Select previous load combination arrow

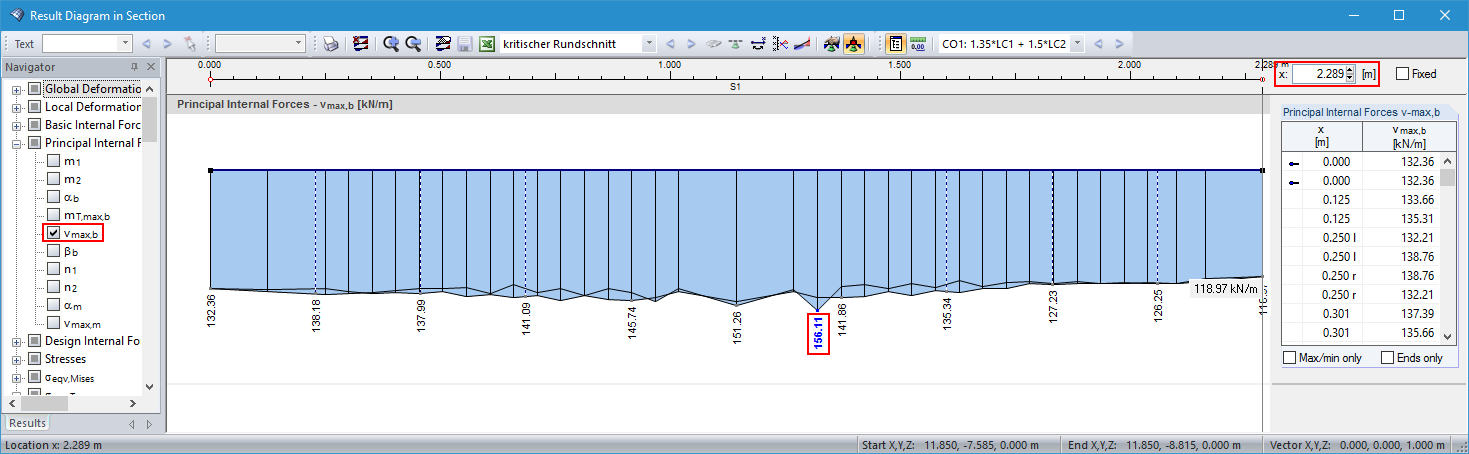coord(1097,44)
